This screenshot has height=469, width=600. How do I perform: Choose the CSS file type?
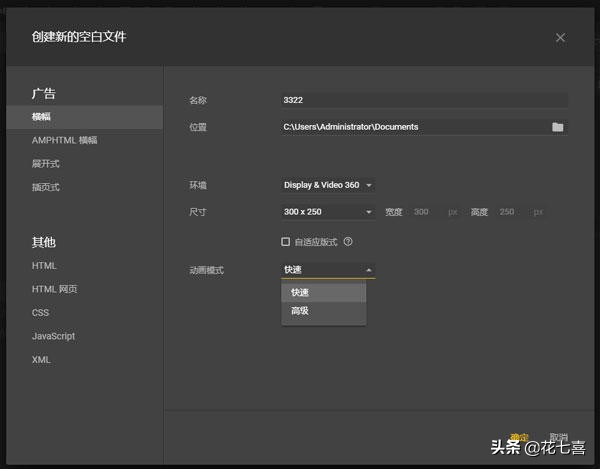tap(40, 313)
